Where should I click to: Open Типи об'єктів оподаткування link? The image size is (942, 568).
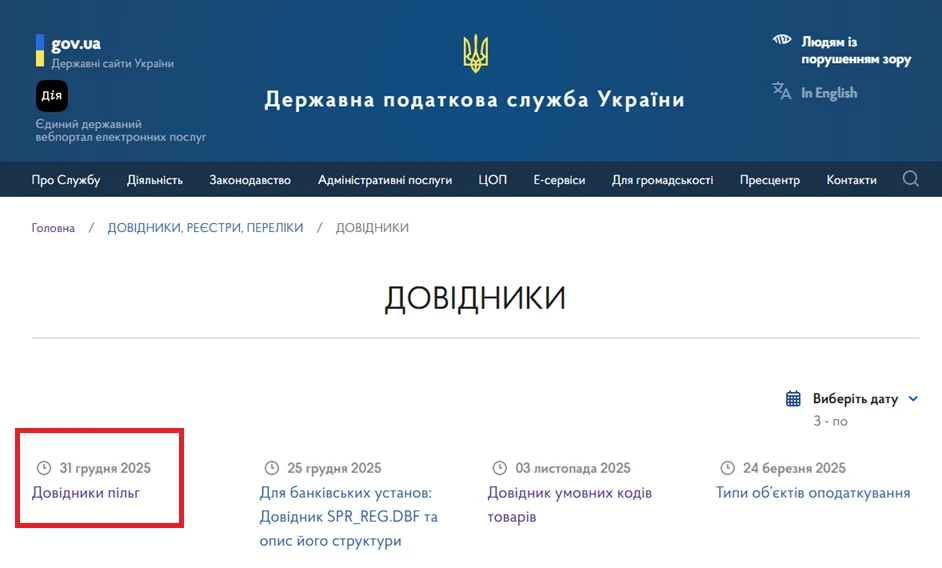813,493
